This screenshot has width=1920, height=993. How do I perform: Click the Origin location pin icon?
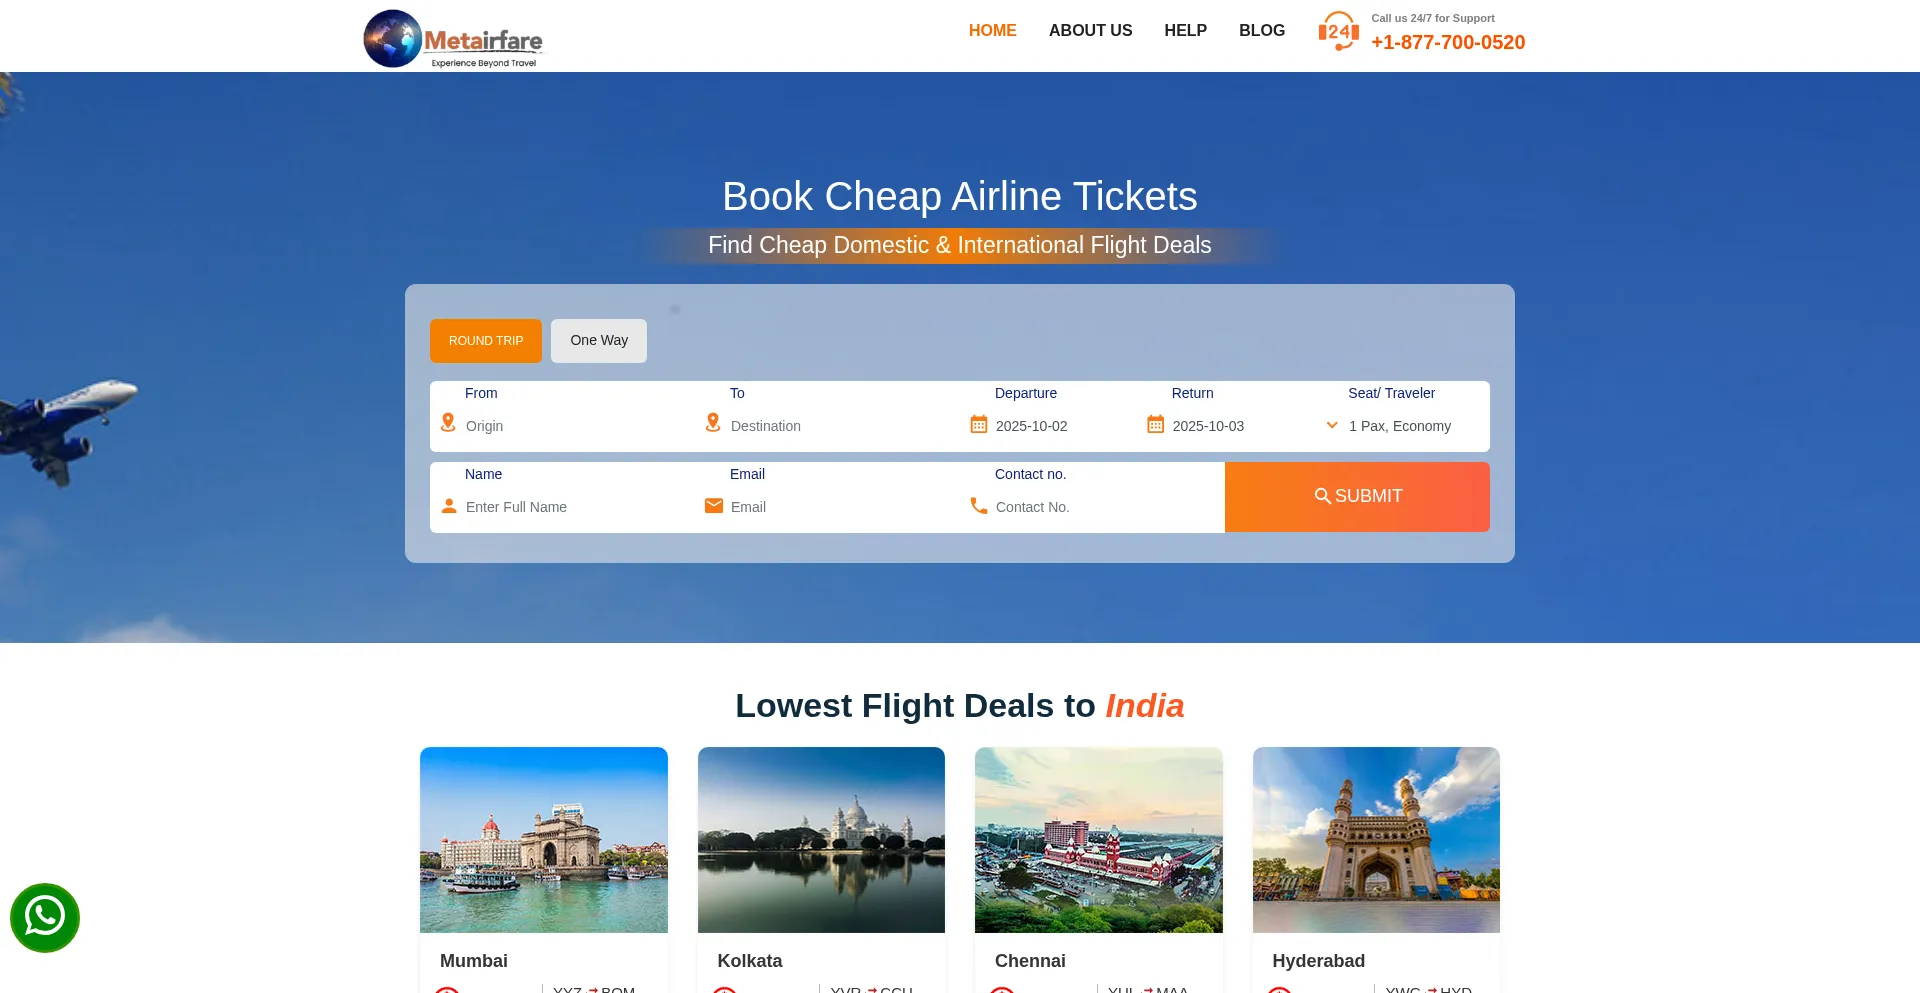[x=448, y=423]
